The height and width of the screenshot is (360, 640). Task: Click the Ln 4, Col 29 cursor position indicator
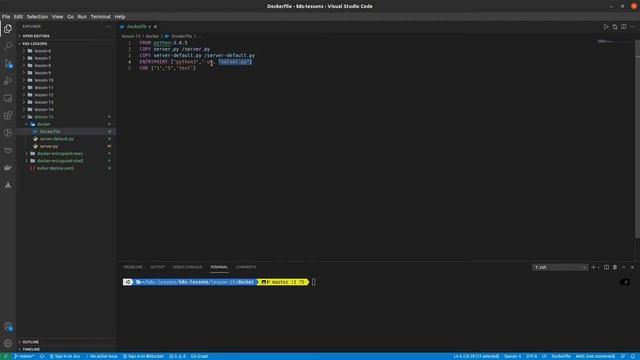[x=476, y=356]
